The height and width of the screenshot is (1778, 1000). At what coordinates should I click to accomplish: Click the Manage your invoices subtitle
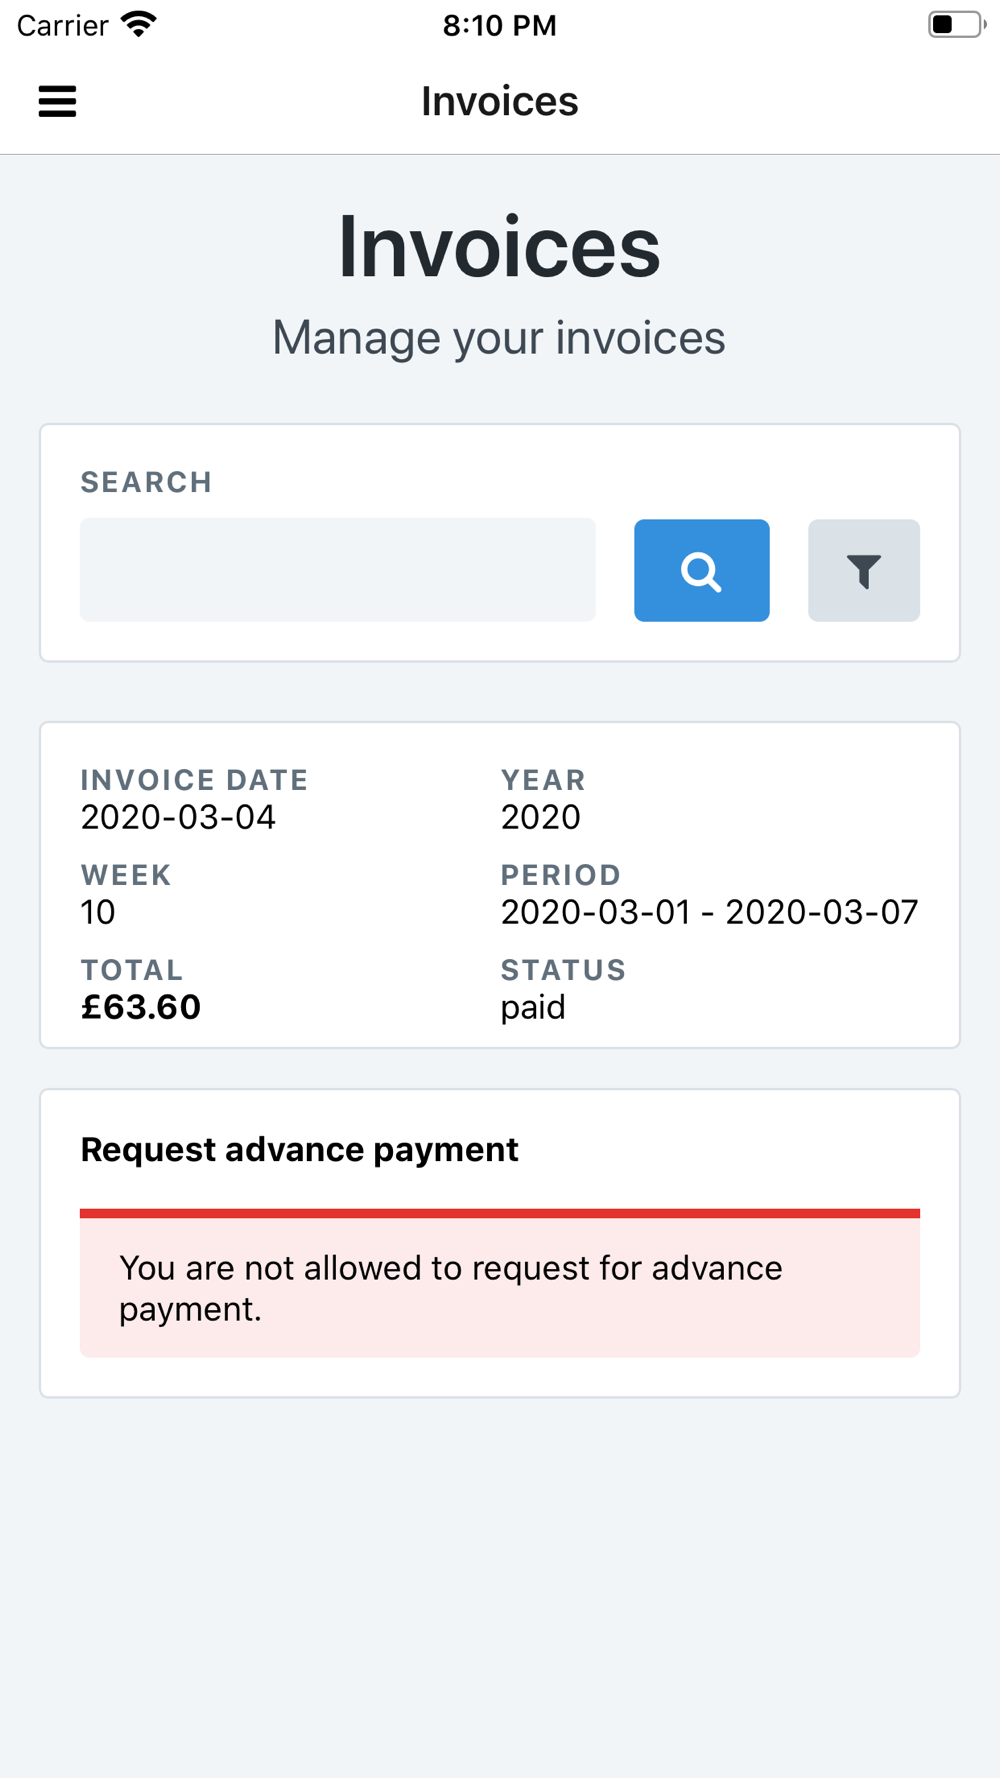pos(499,338)
